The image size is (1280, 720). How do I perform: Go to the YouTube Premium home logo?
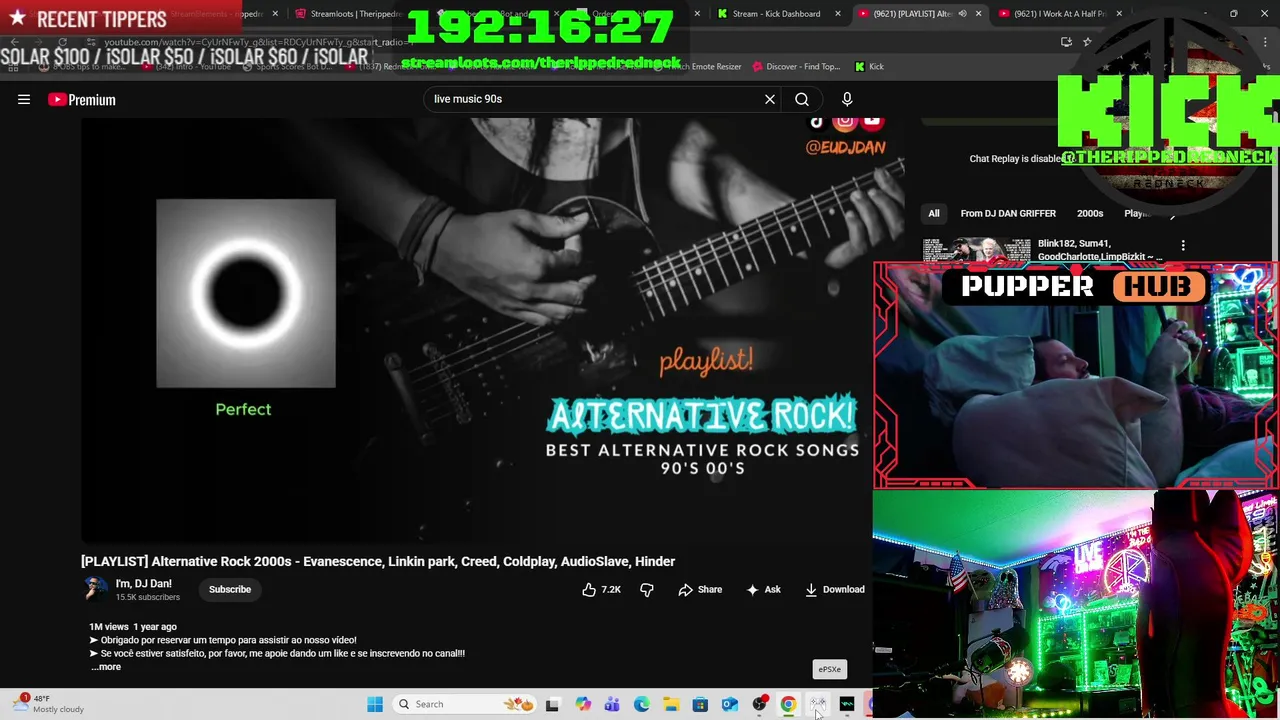coord(82,99)
